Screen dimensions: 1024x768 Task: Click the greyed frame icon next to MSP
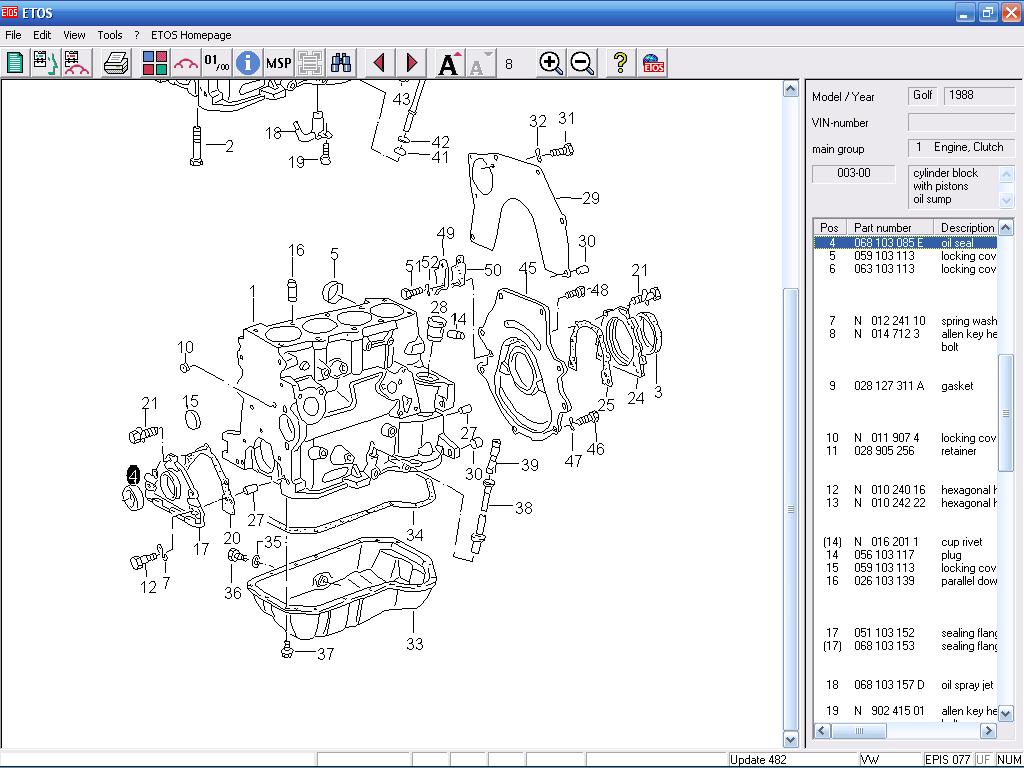tap(310, 63)
